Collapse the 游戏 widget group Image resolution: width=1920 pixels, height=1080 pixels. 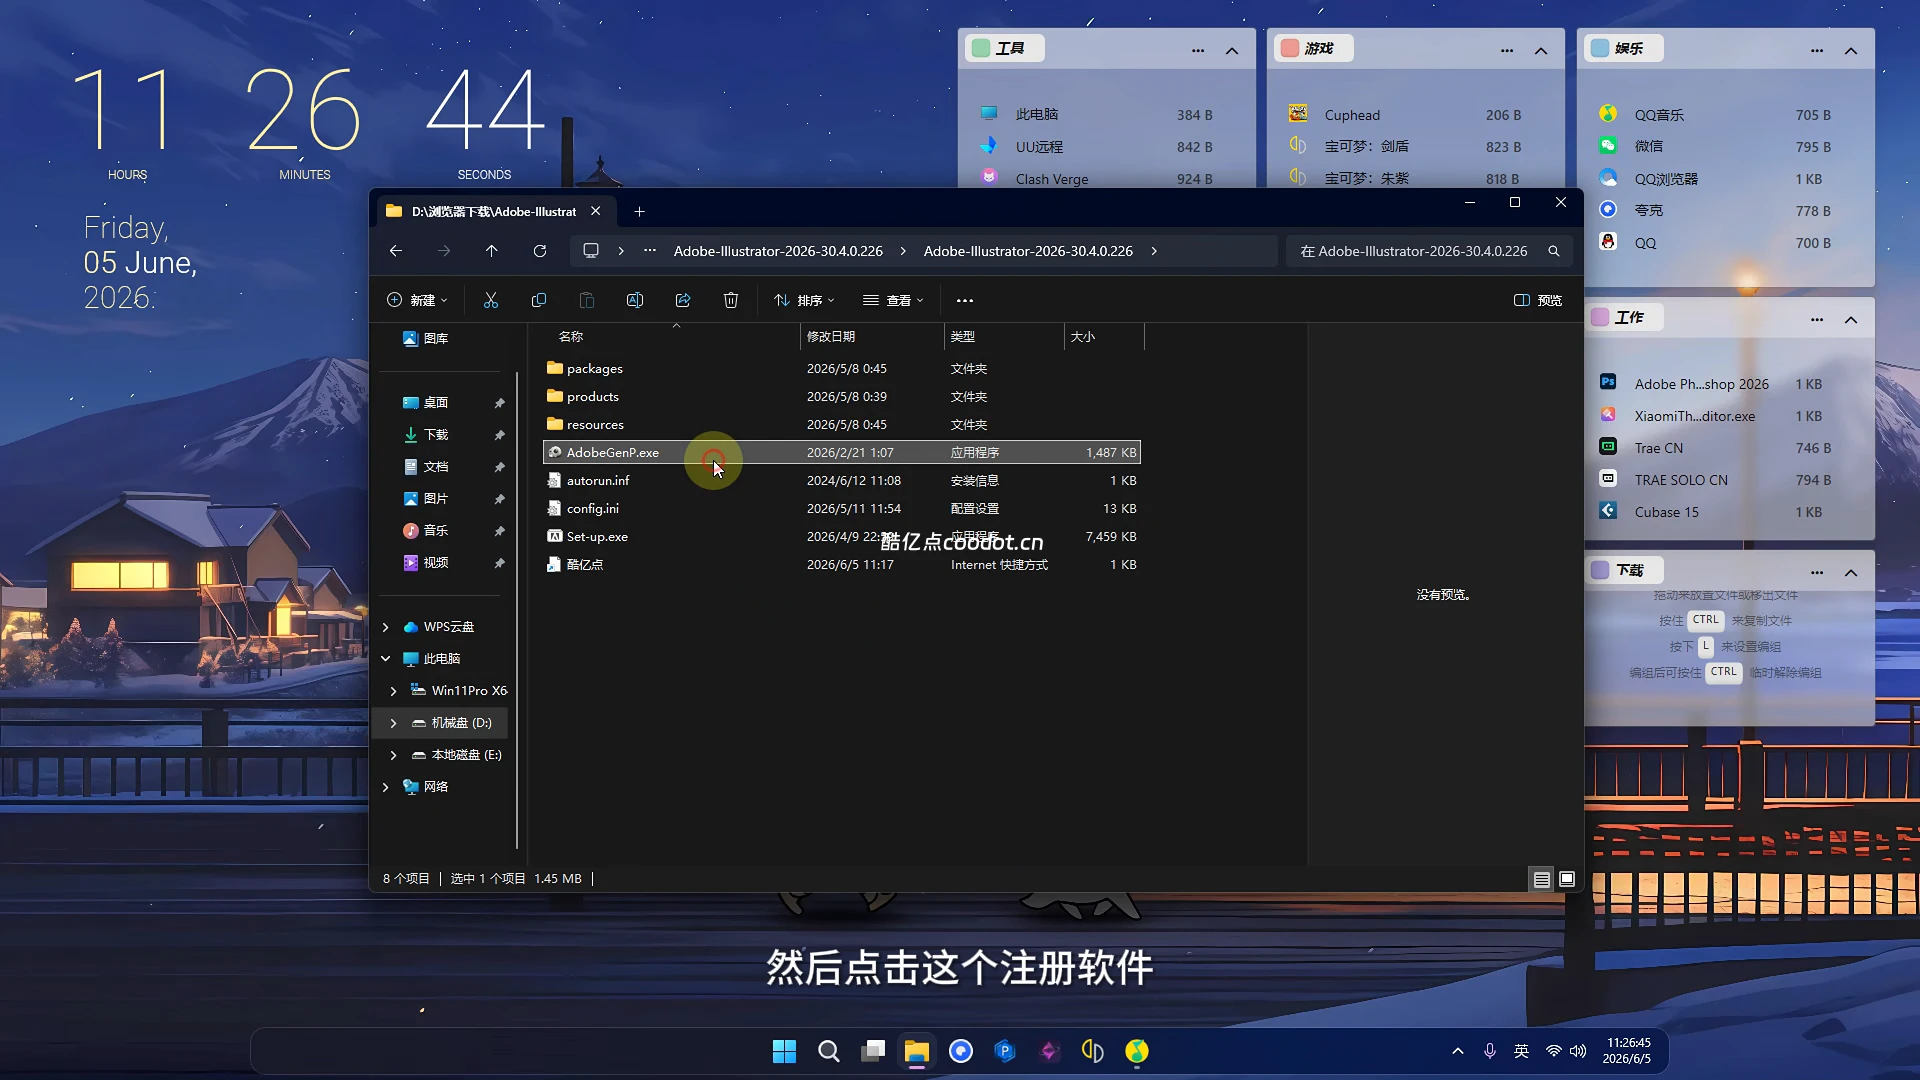point(1541,50)
